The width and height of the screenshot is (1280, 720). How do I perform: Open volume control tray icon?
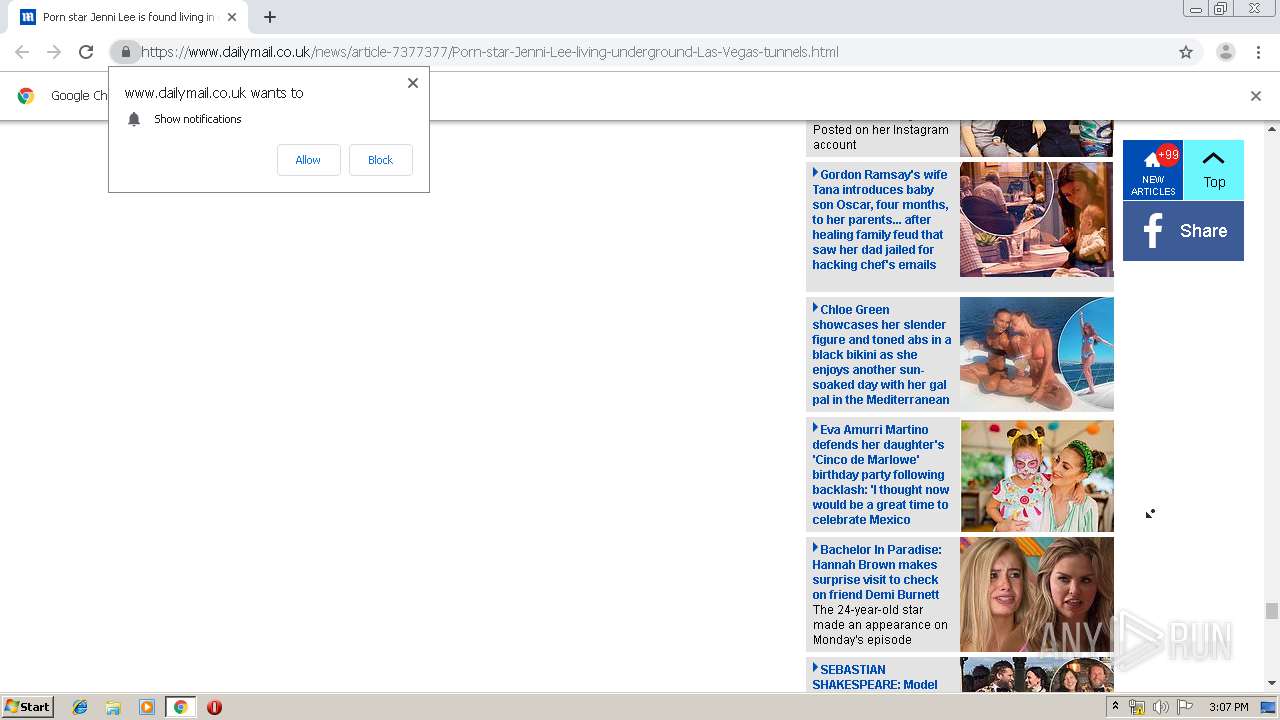coord(1161,707)
